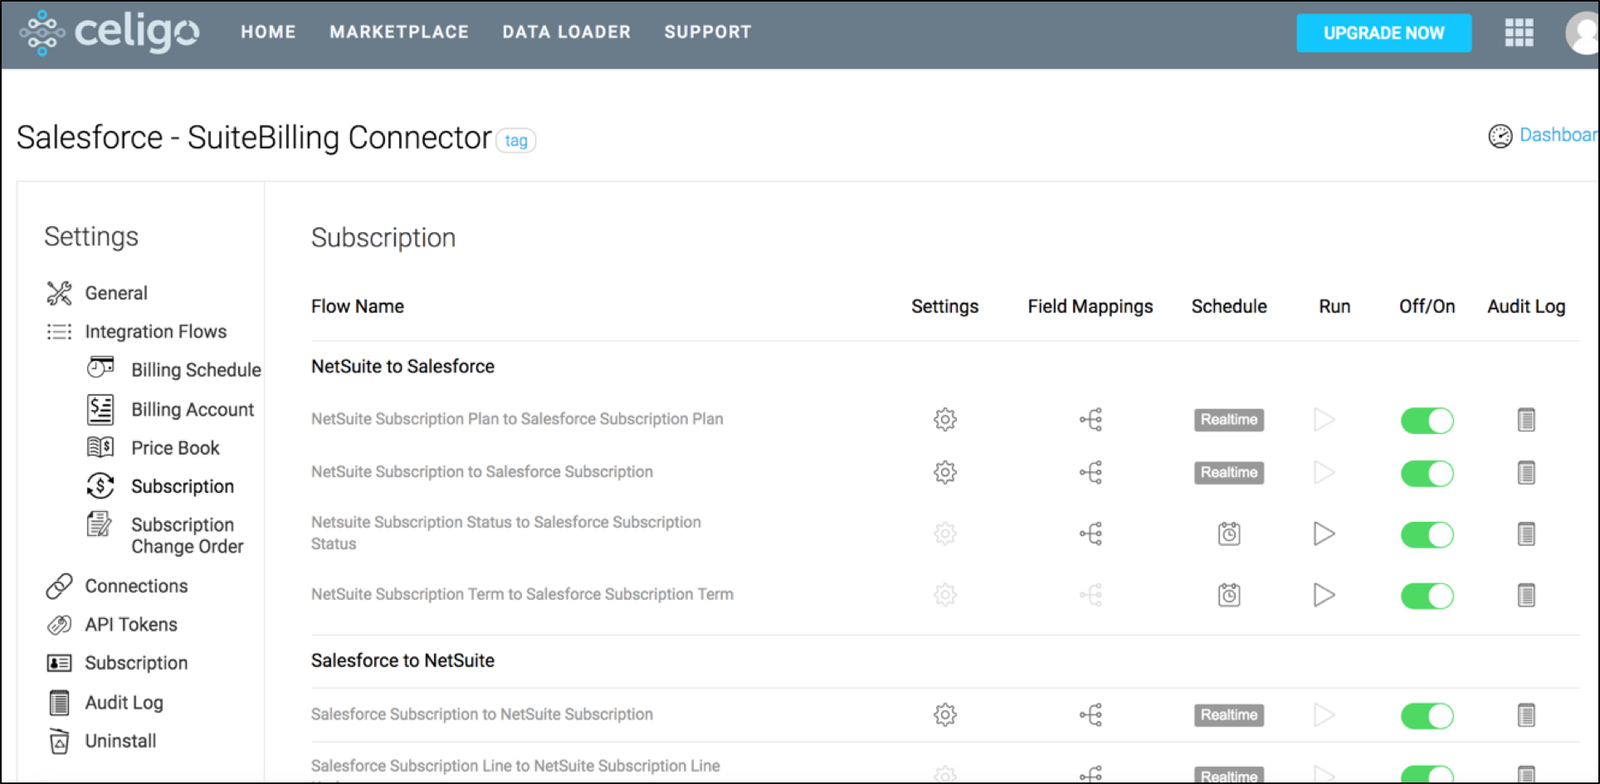Select Uninstall in sidebar
This screenshot has width=1600, height=784.
[x=120, y=741]
